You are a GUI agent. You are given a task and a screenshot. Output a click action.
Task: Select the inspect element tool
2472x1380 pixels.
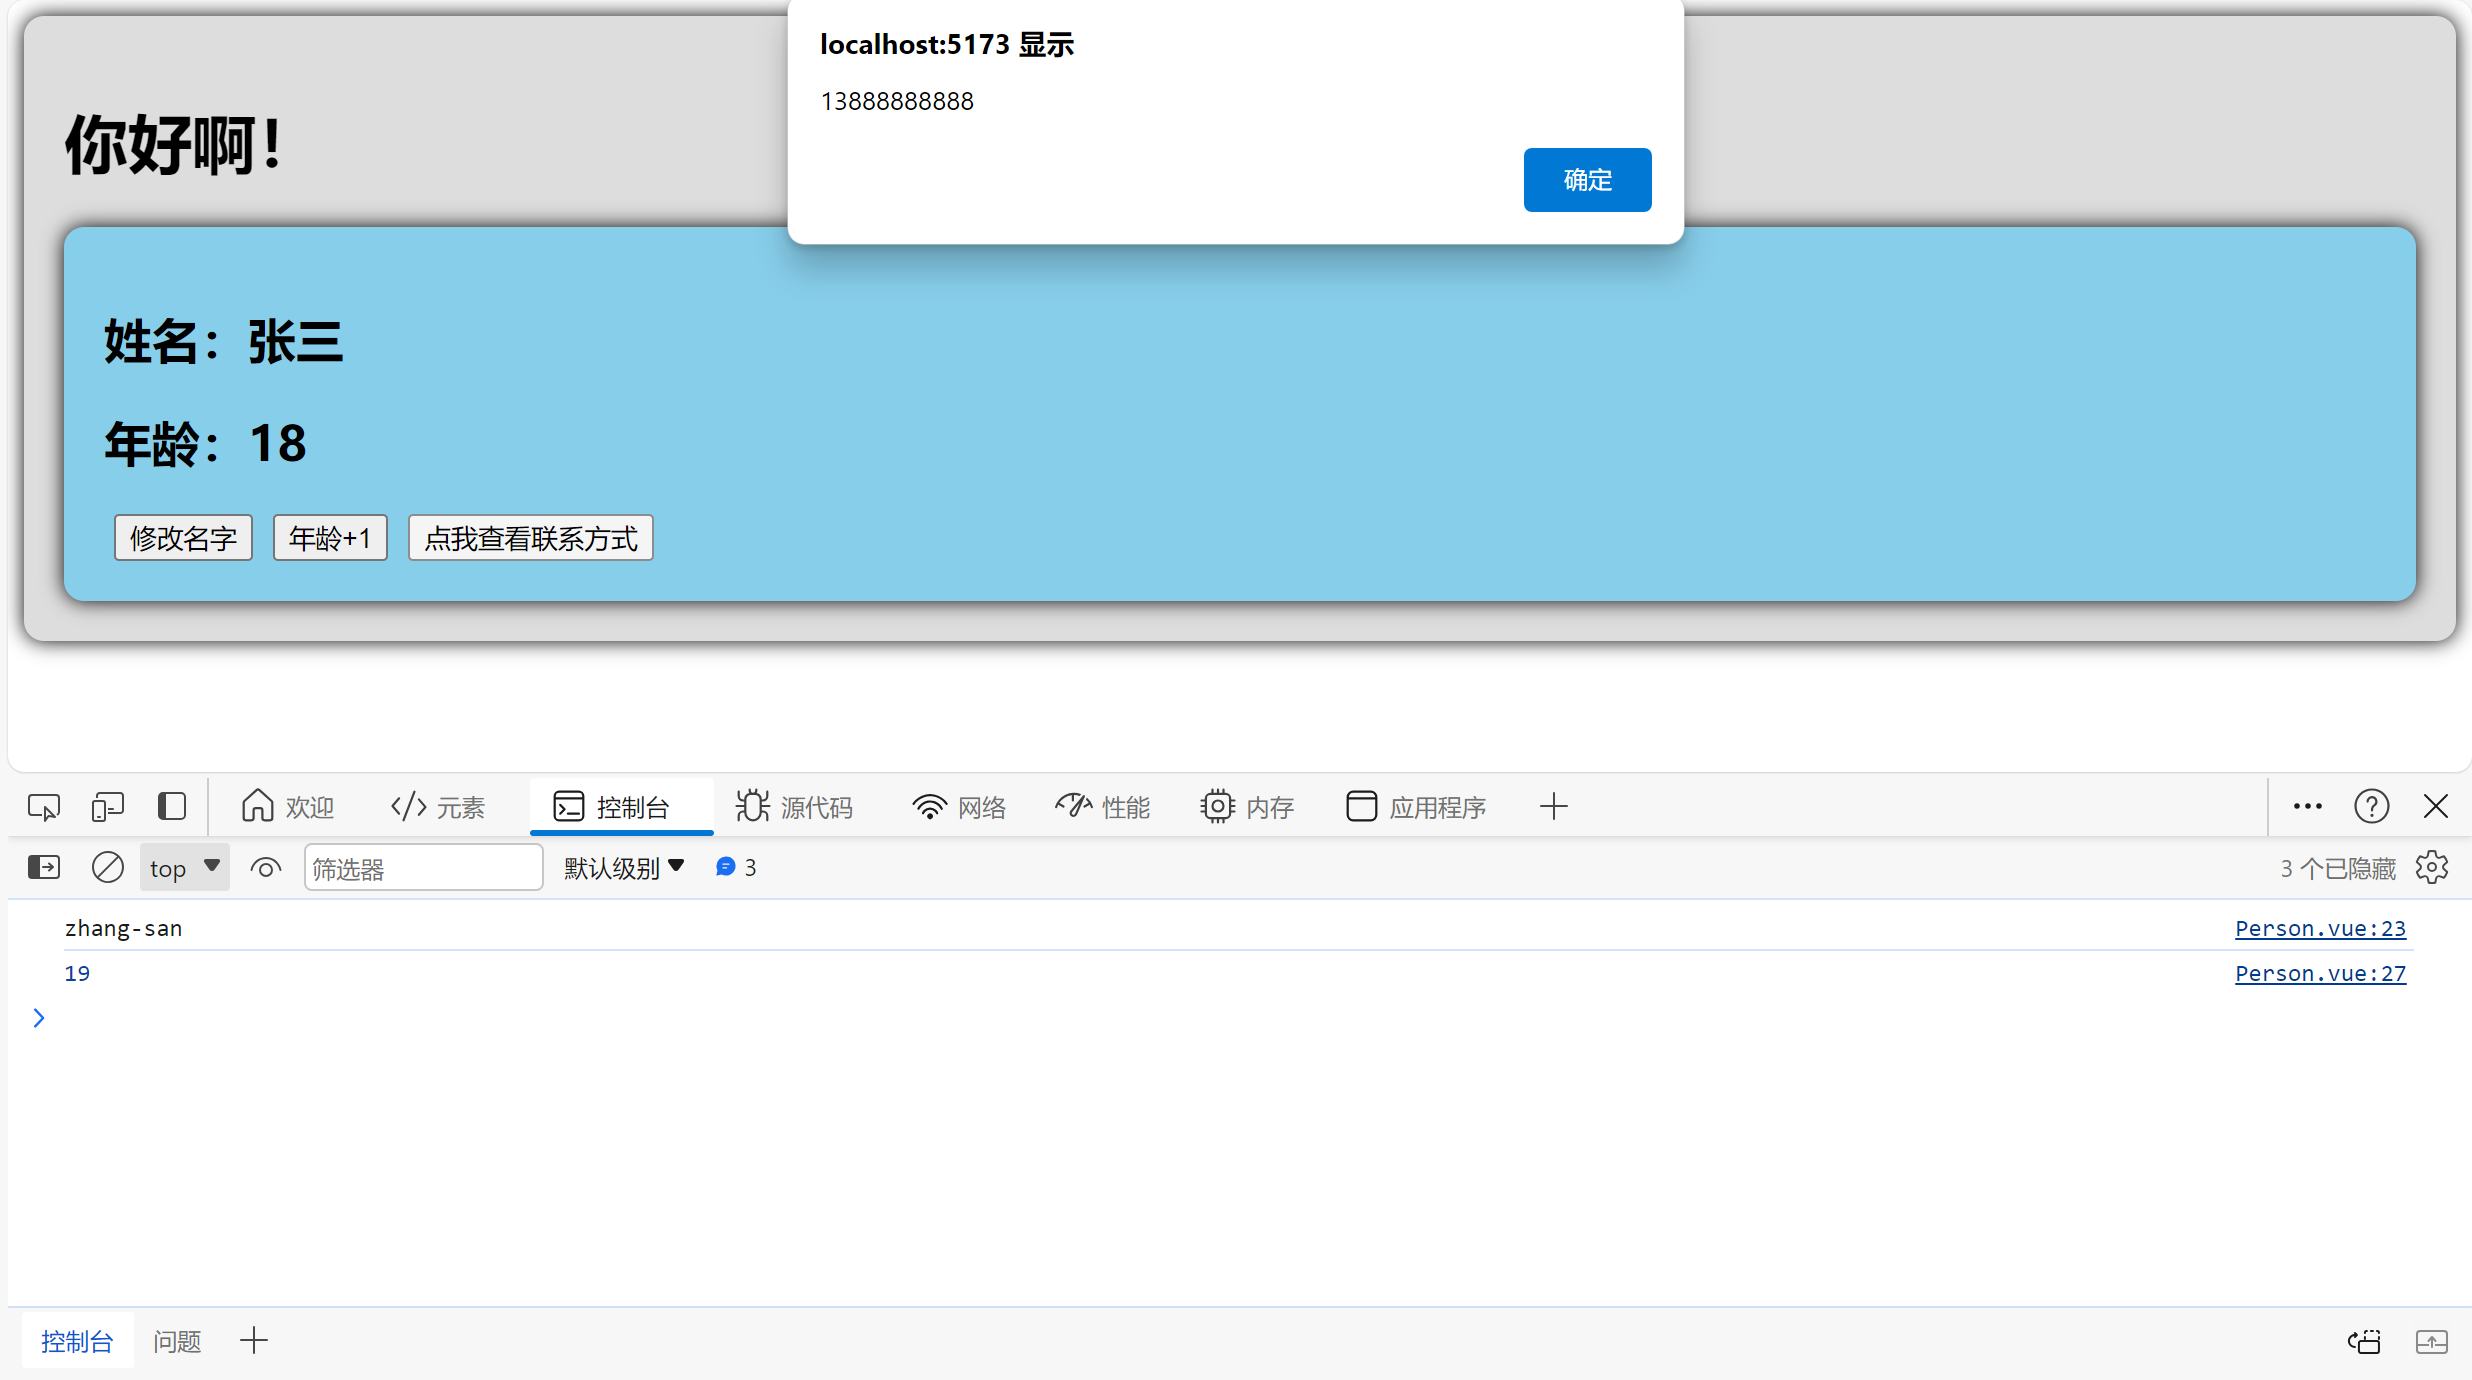43,806
